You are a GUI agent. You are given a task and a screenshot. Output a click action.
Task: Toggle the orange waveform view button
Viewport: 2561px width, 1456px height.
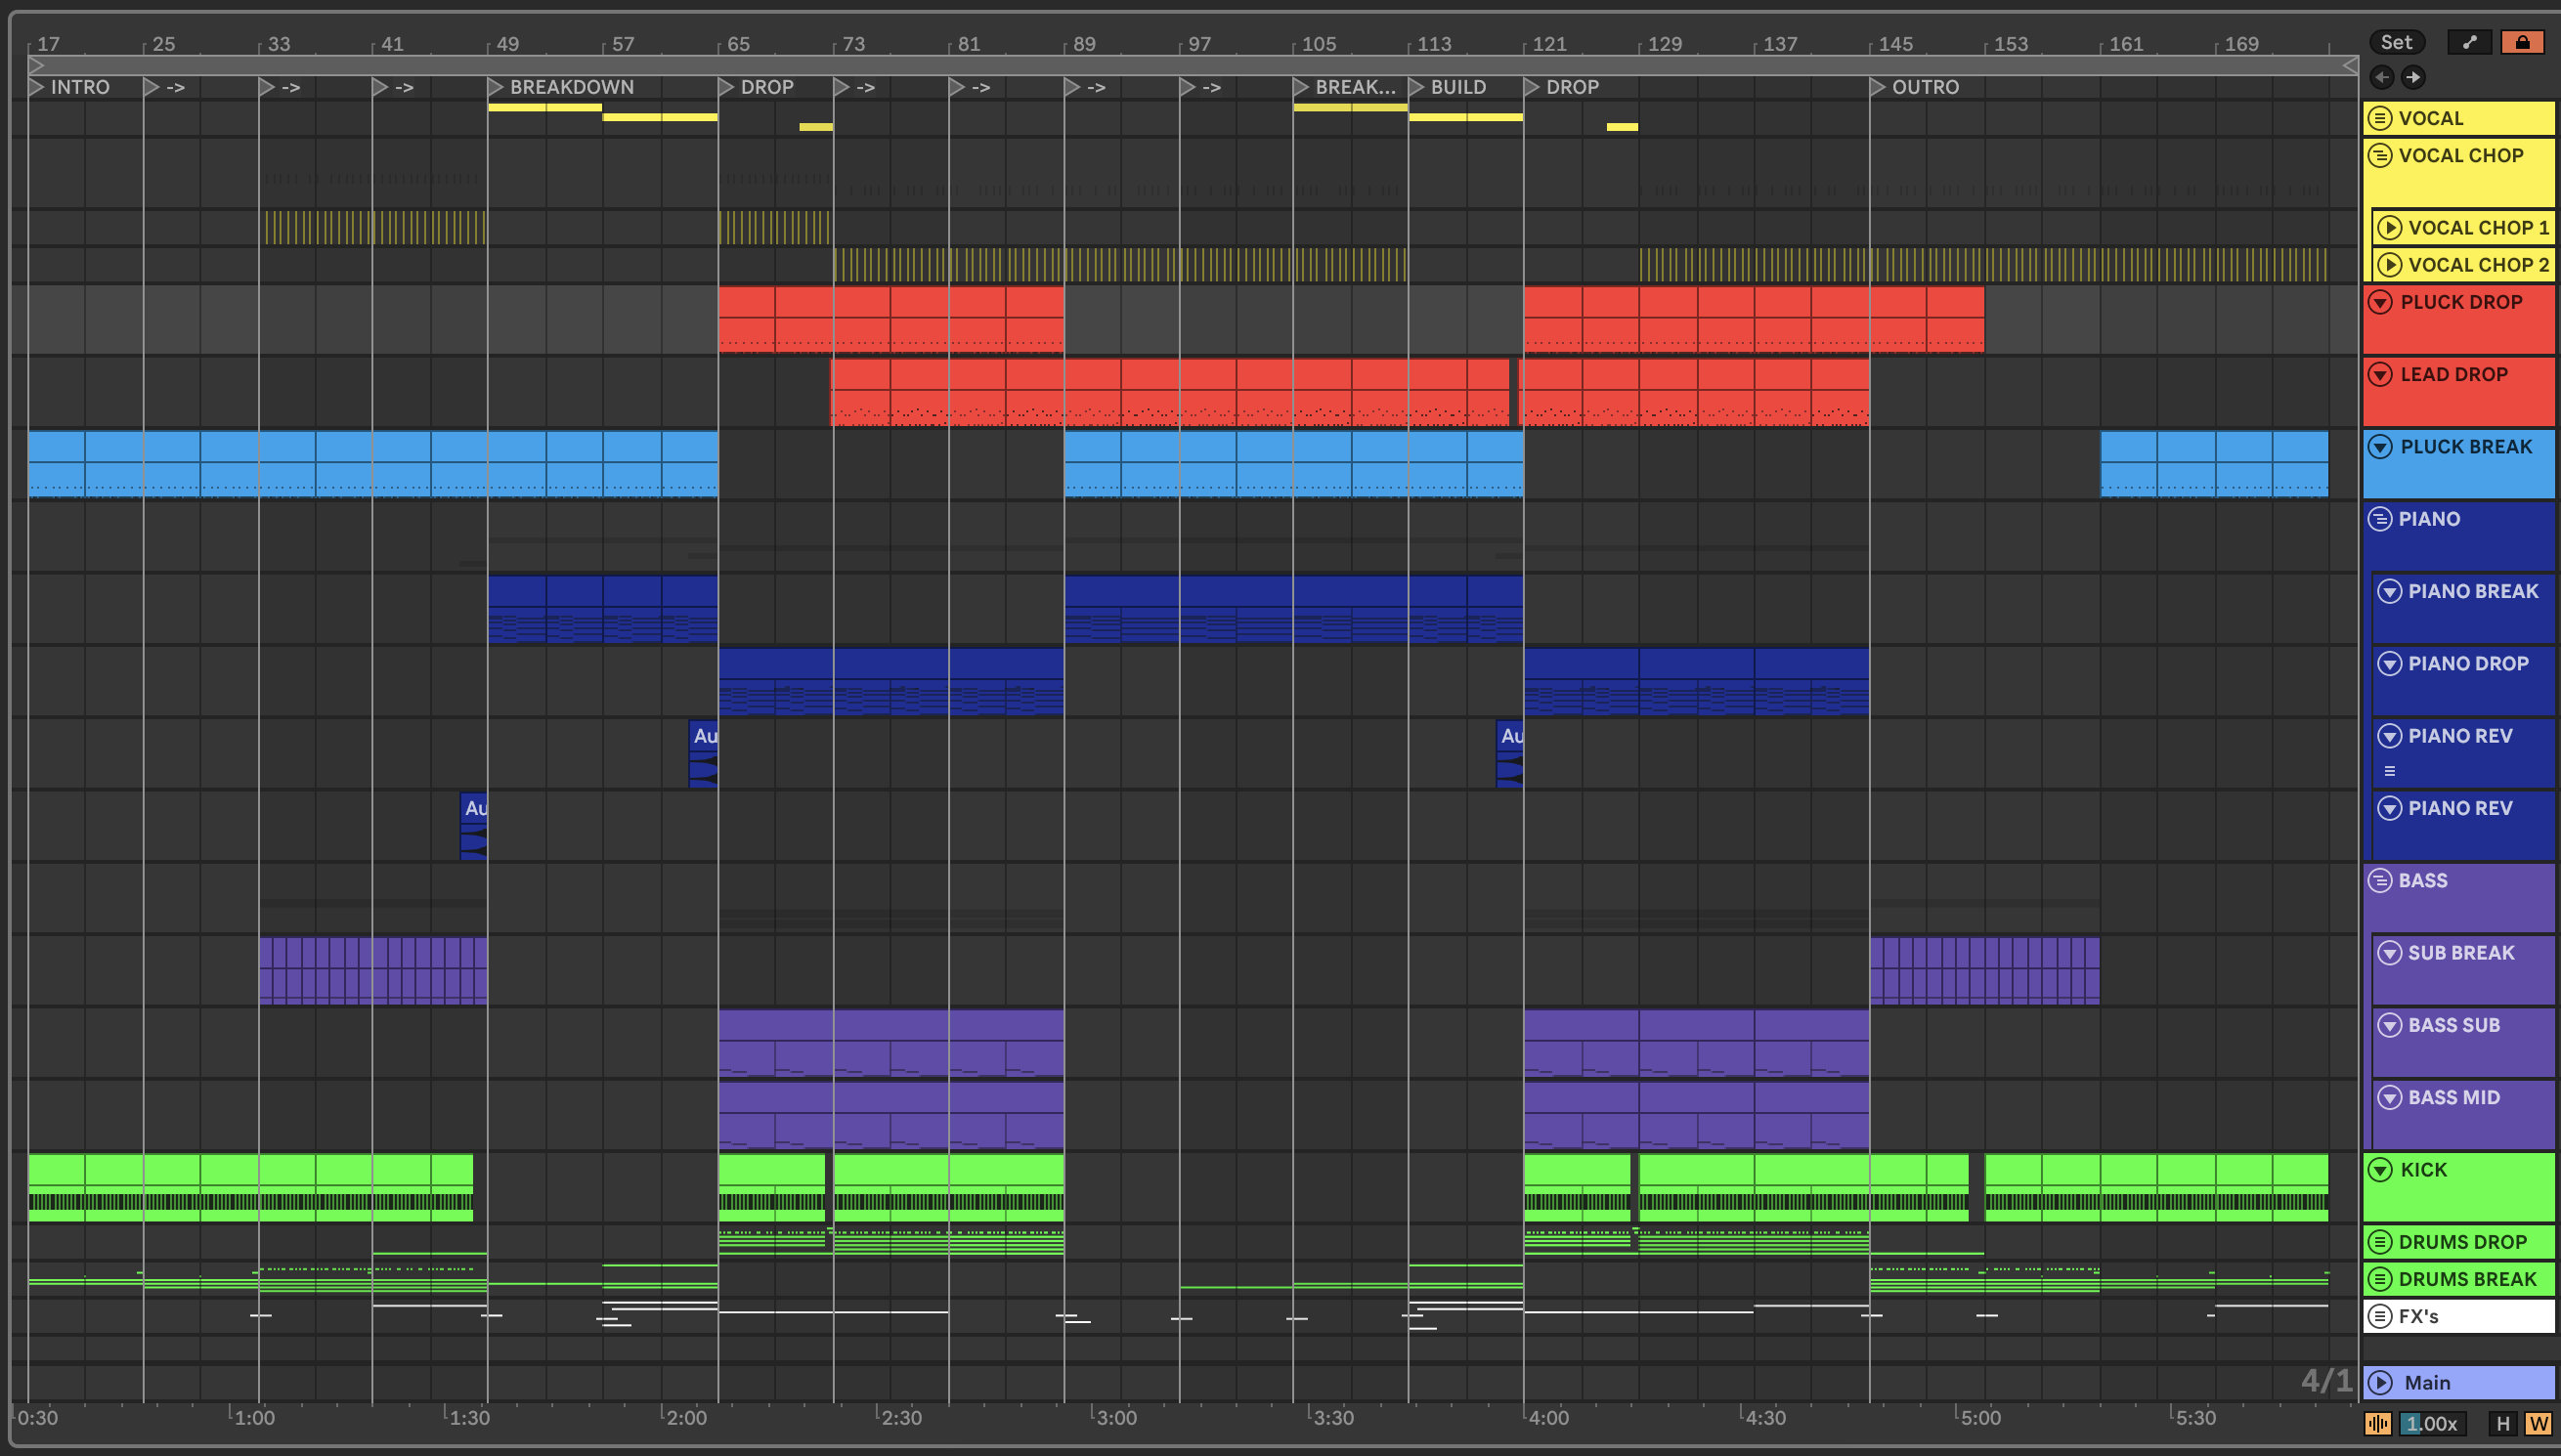coord(2377,1423)
